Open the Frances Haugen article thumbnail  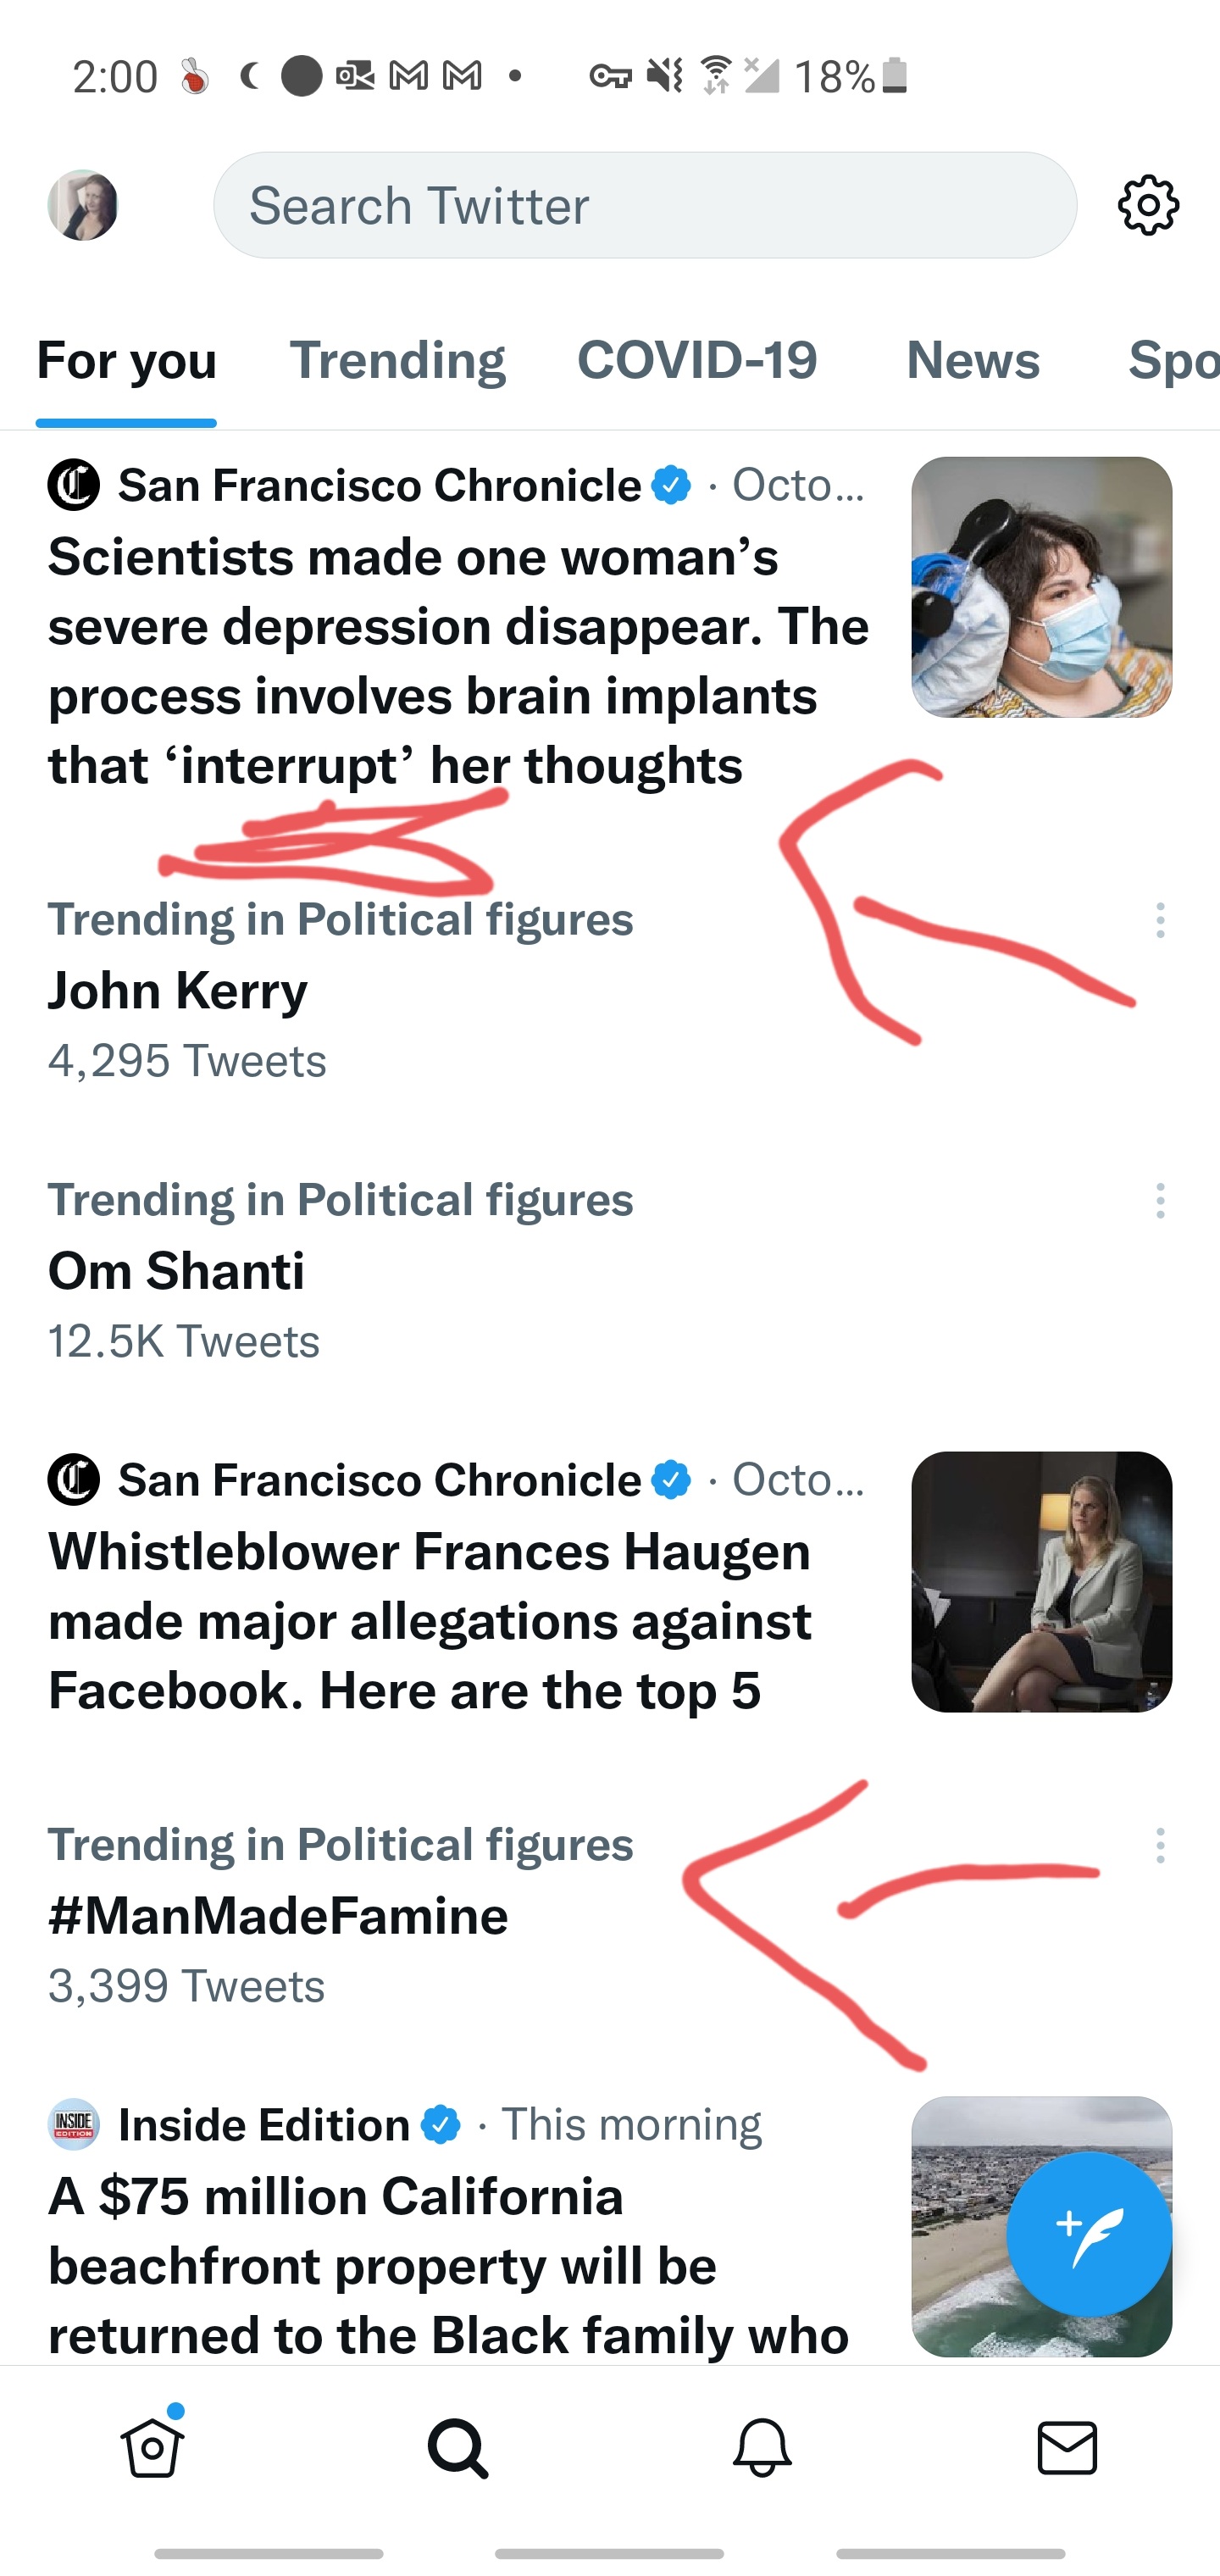click(x=1041, y=1581)
